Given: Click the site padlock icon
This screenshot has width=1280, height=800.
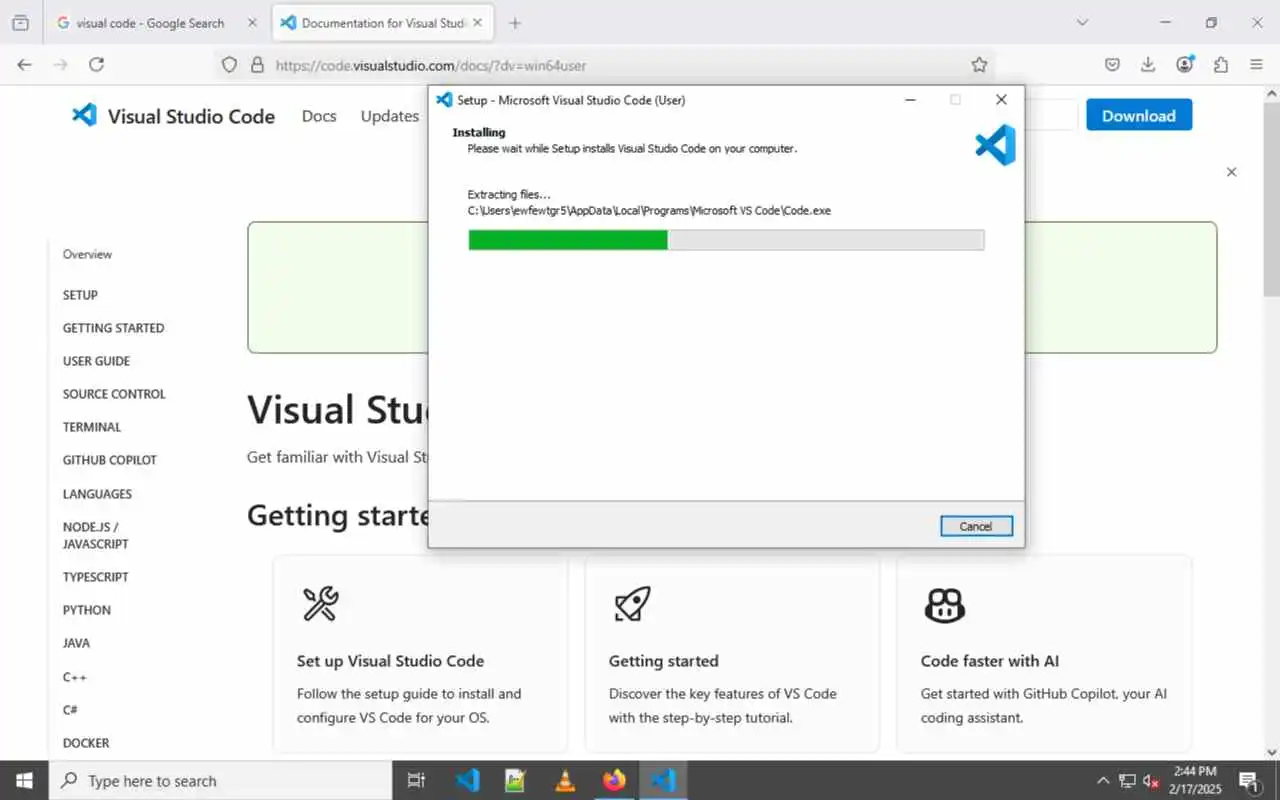Looking at the screenshot, I should click(x=257, y=65).
